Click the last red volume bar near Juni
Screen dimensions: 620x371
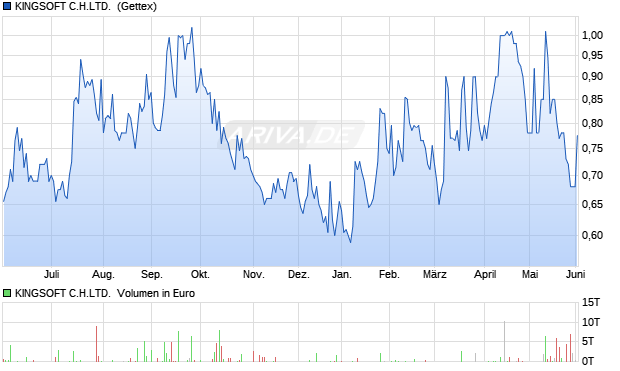570,348
